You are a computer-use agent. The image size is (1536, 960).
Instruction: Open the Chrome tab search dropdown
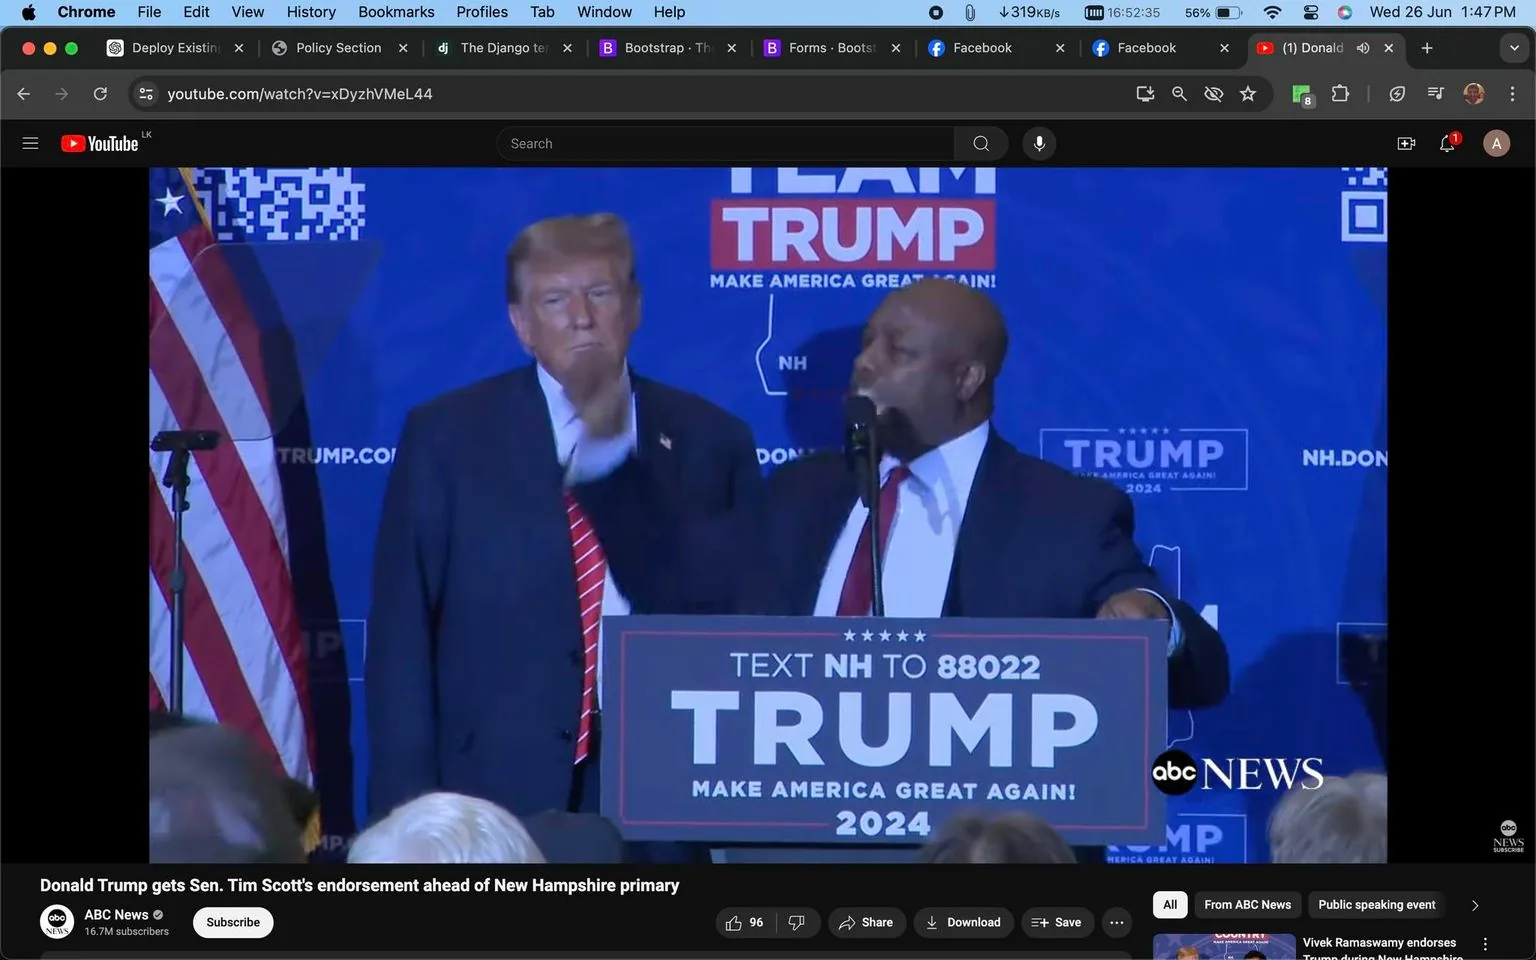pos(1513,47)
